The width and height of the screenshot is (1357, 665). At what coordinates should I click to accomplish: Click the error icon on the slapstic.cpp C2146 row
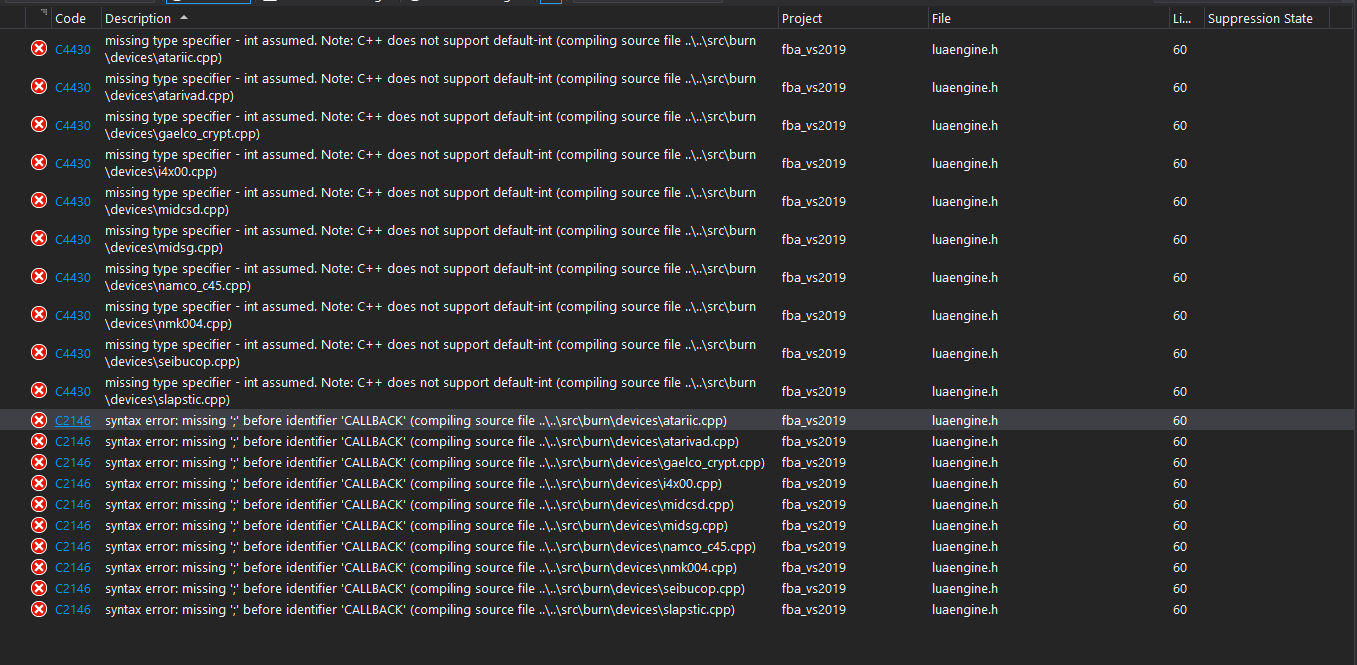click(x=38, y=609)
